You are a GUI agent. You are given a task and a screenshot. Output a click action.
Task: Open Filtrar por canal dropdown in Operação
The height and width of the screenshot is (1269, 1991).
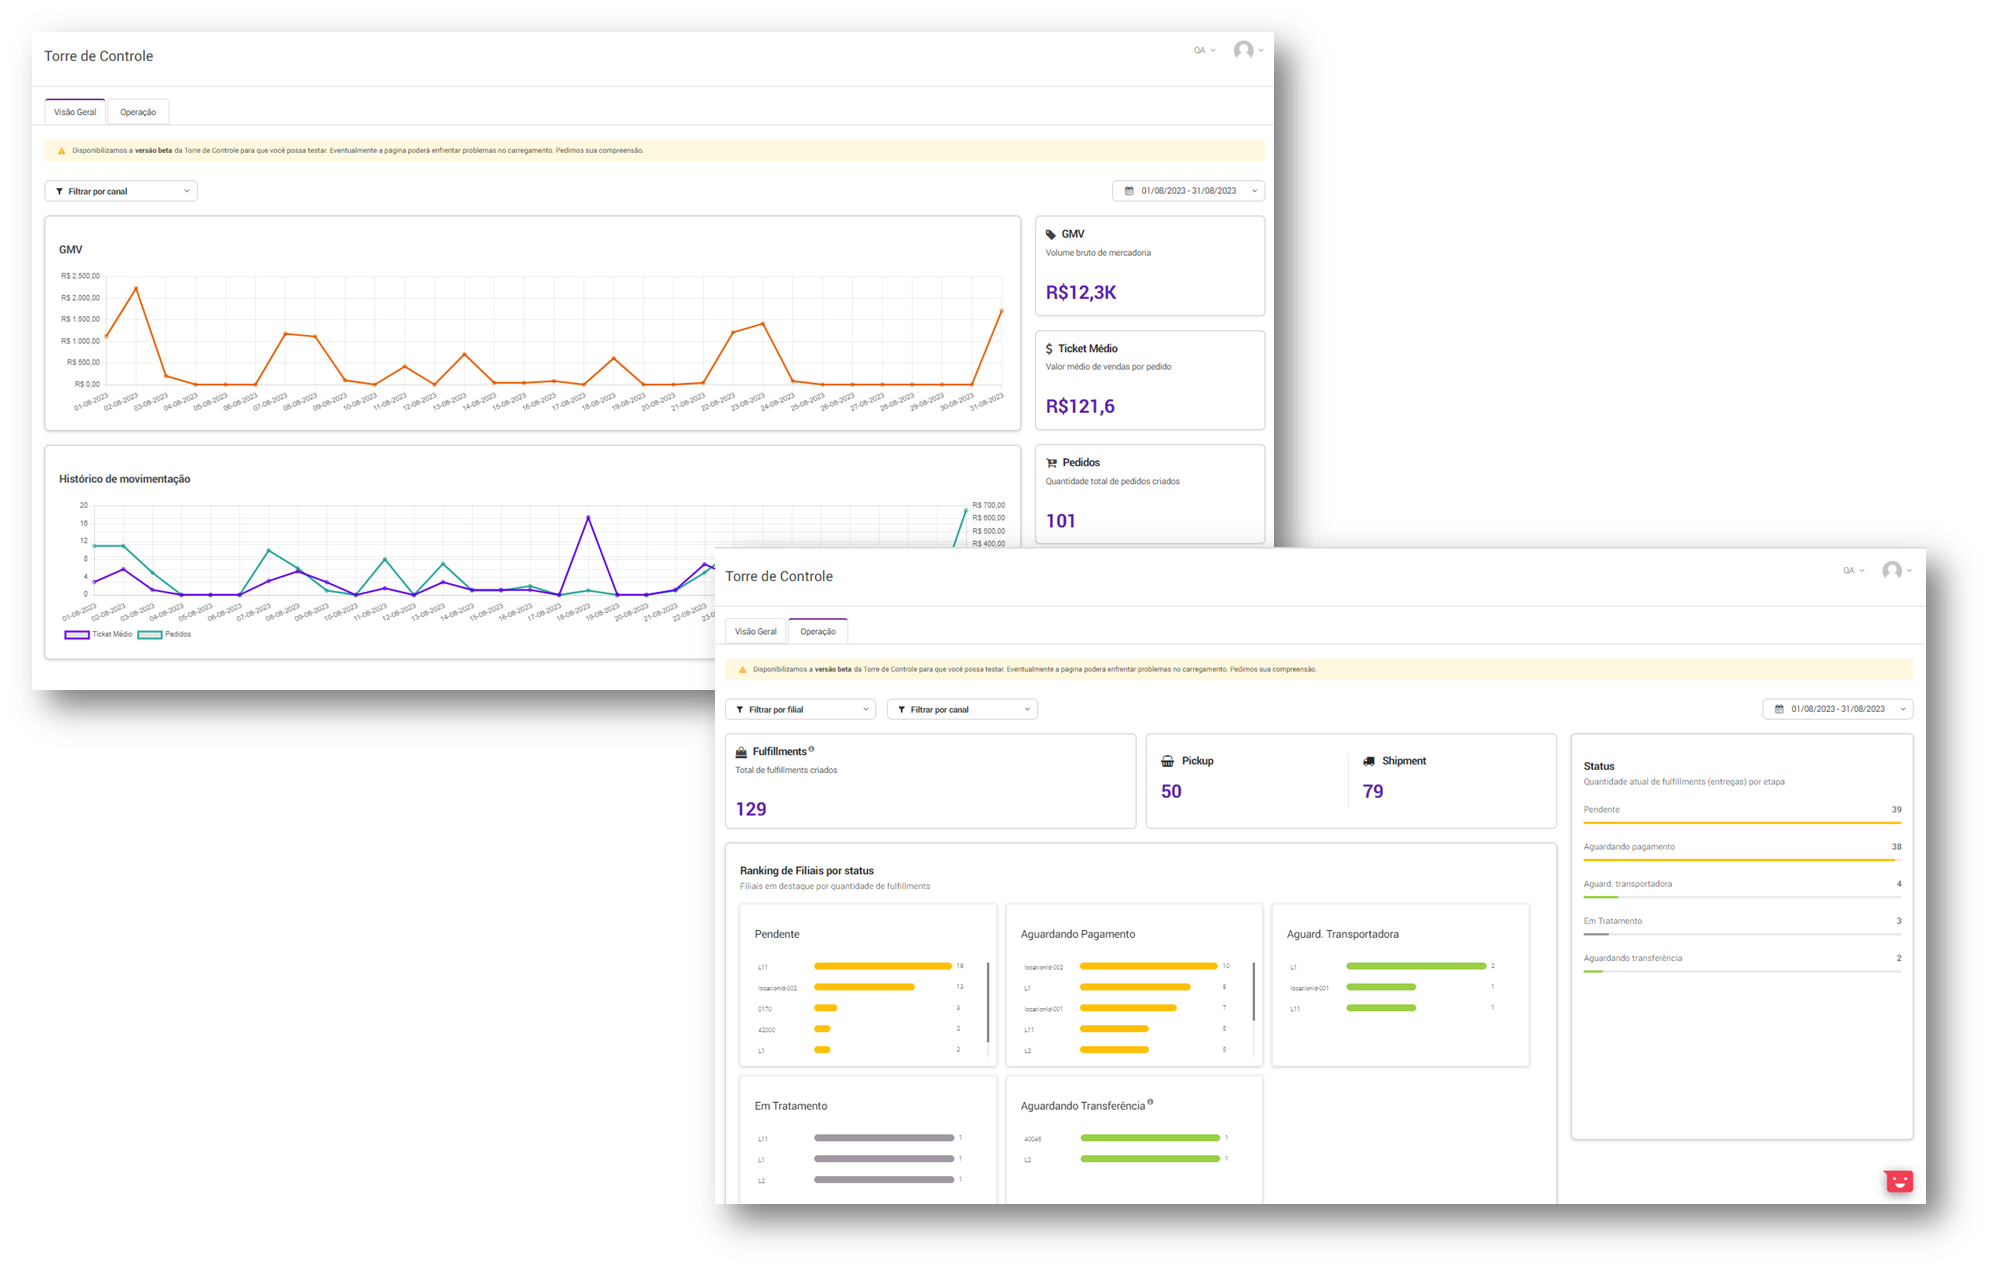[x=962, y=709]
